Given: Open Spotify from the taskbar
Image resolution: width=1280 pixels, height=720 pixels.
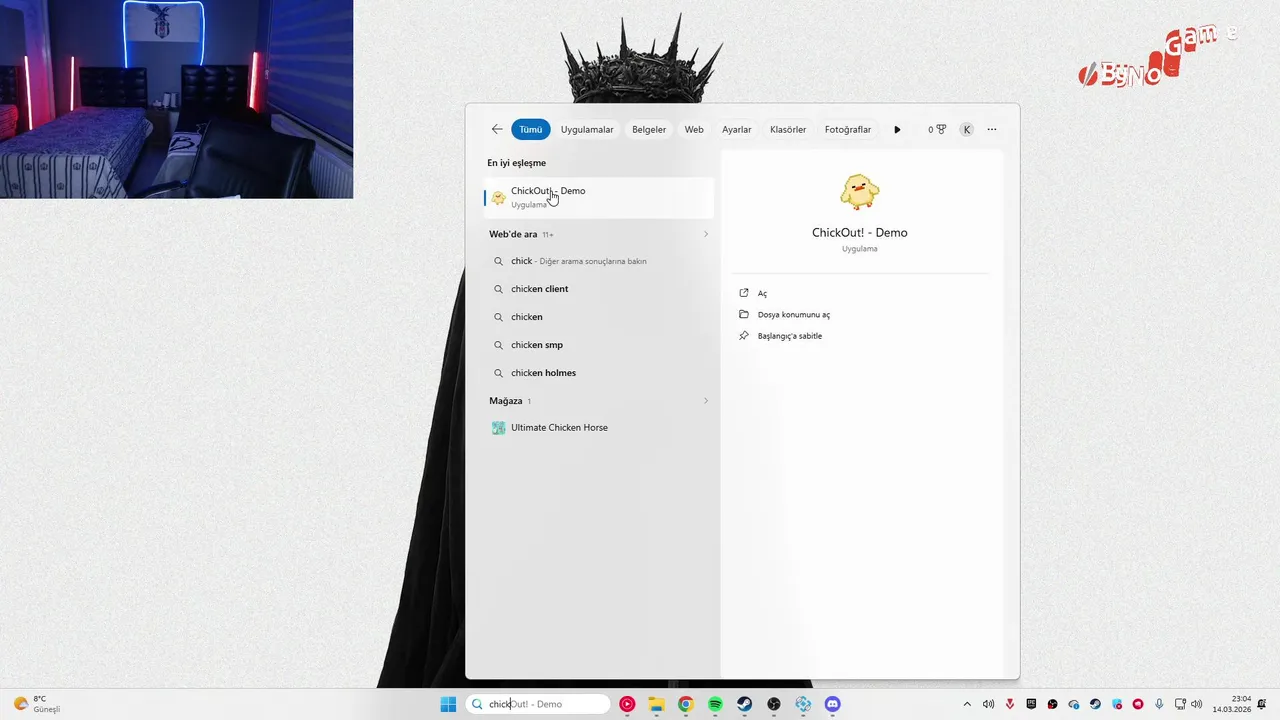Looking at the screenshot, I should click(715, 704).
